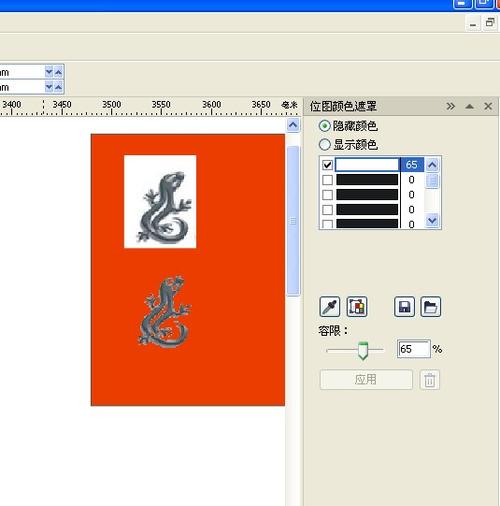Screen dimensions: 500x506
Task: Select the masked lizard bitmap on orange
Action: coord(164,312)
